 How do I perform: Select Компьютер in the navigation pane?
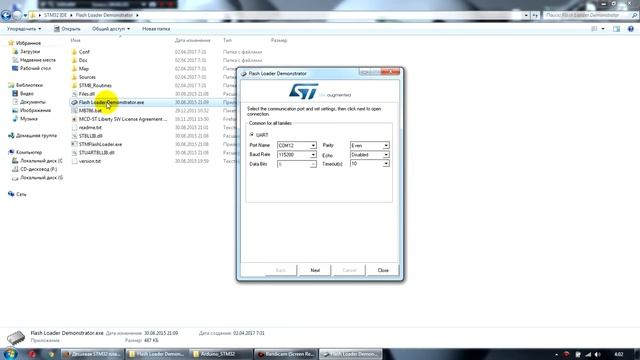point(25,152)
